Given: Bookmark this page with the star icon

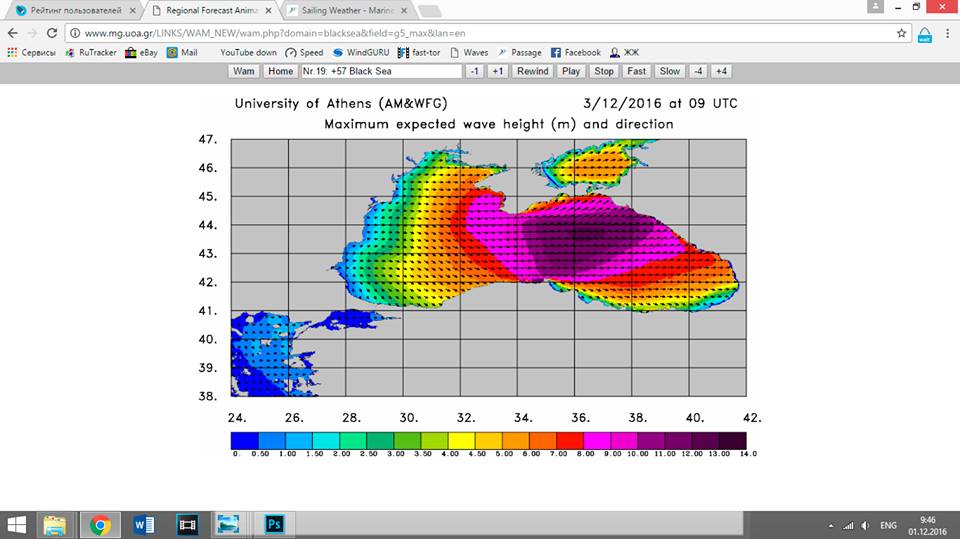Looking at the screenshot, I should click(x=901, y=33).
